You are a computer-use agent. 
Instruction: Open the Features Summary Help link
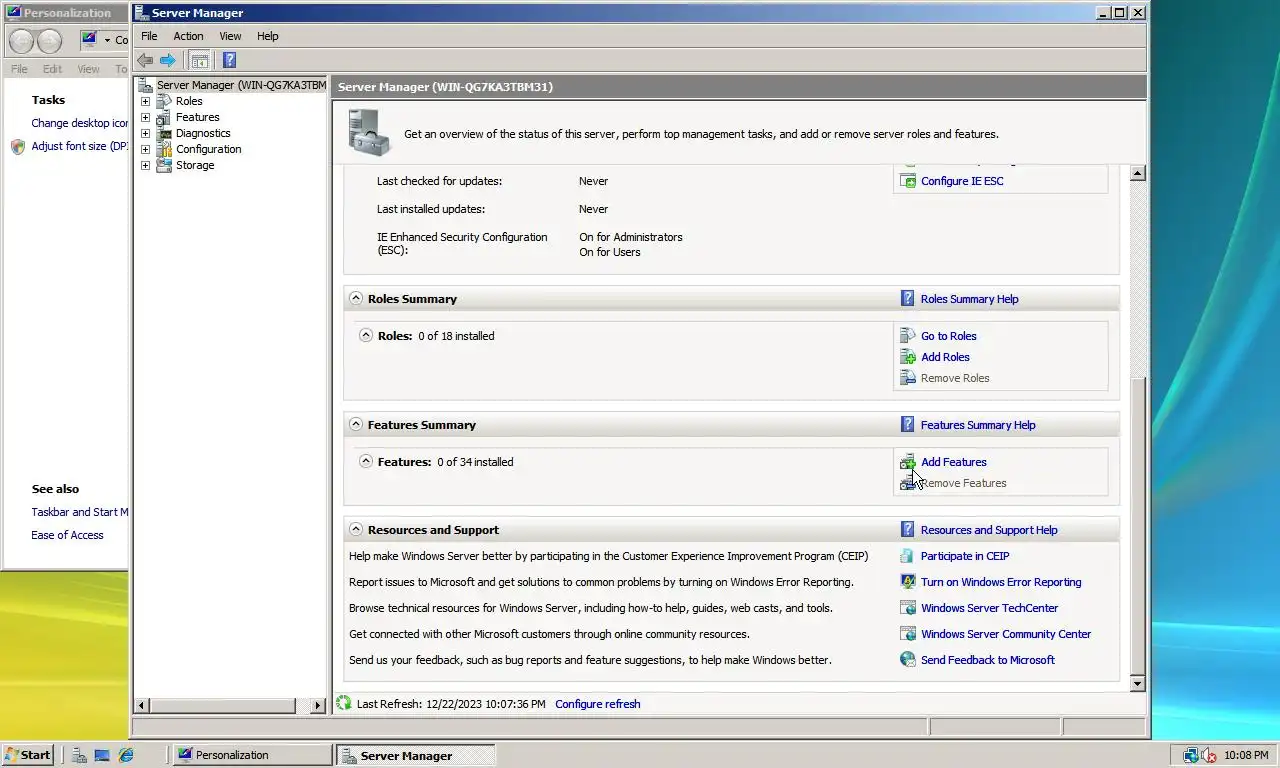978,425
